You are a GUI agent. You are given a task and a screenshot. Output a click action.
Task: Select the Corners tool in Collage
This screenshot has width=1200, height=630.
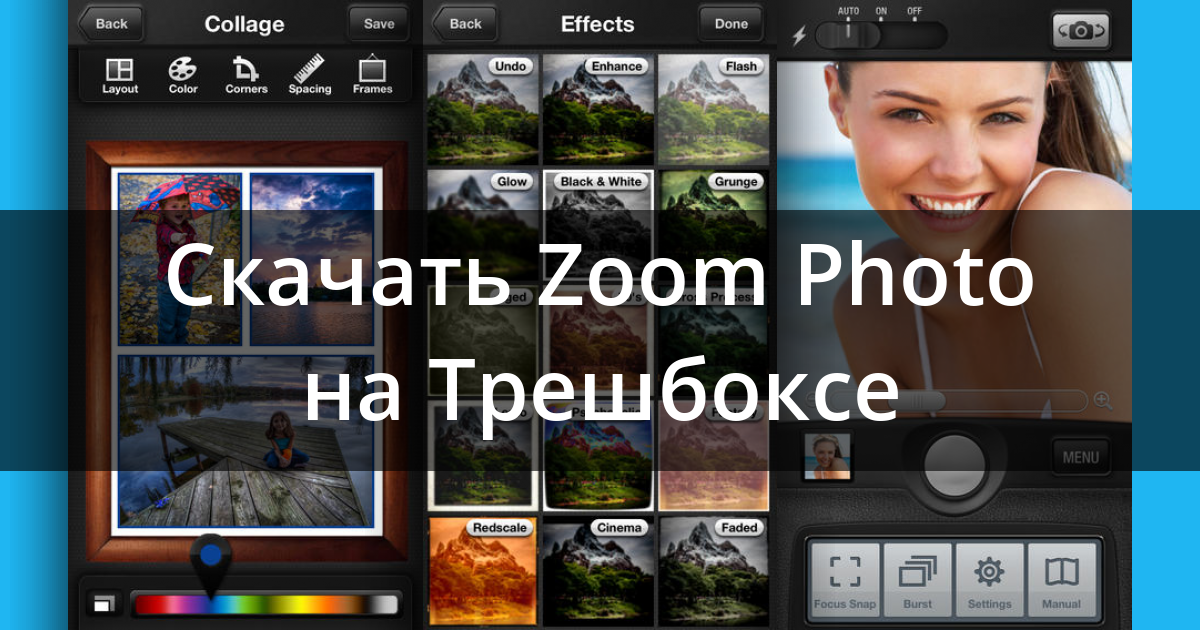(x=246, y=76)
